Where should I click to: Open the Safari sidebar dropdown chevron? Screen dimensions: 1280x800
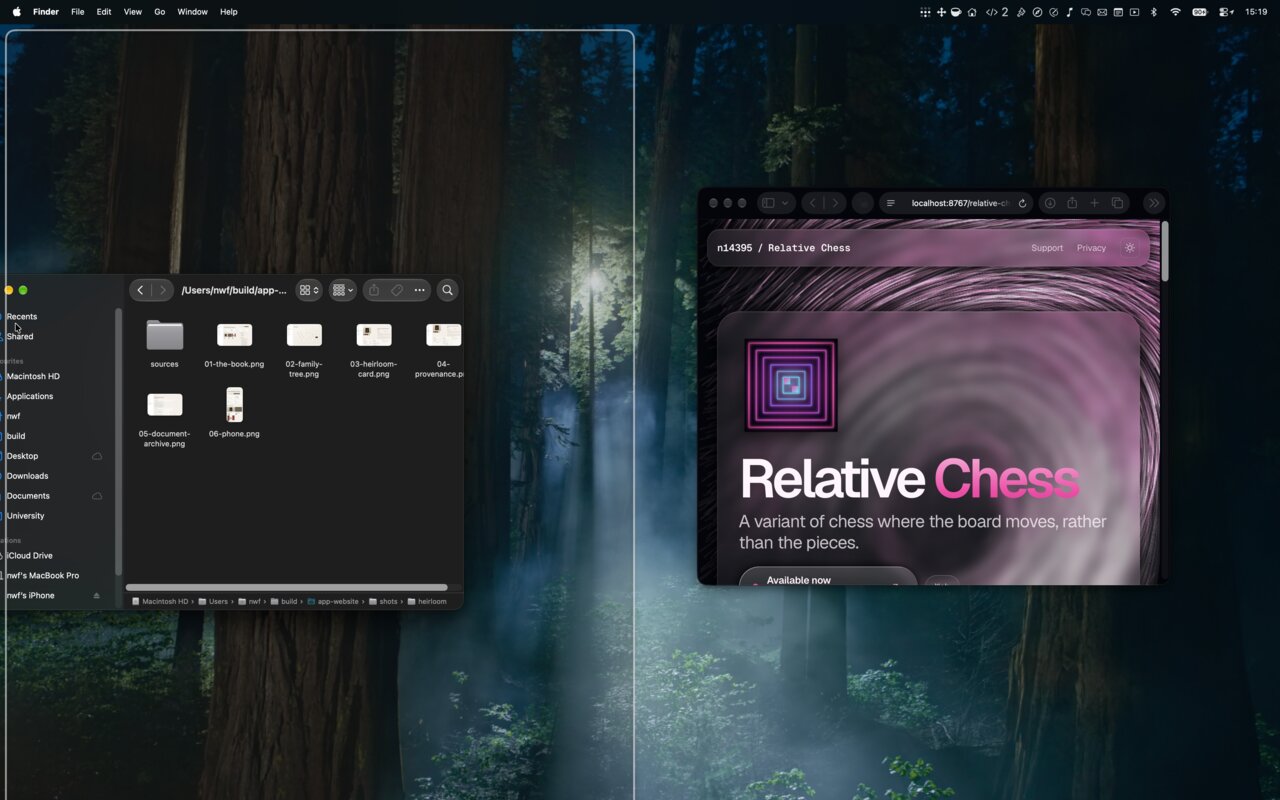786,203
